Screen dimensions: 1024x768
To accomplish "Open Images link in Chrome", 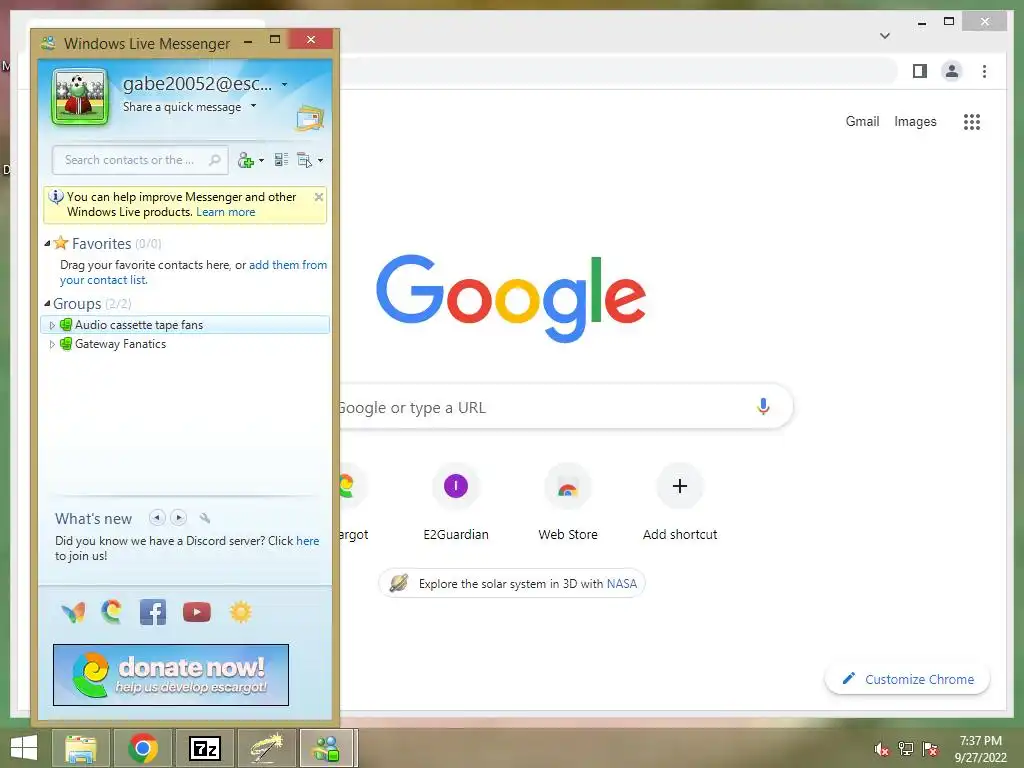I will pos(915,121).
